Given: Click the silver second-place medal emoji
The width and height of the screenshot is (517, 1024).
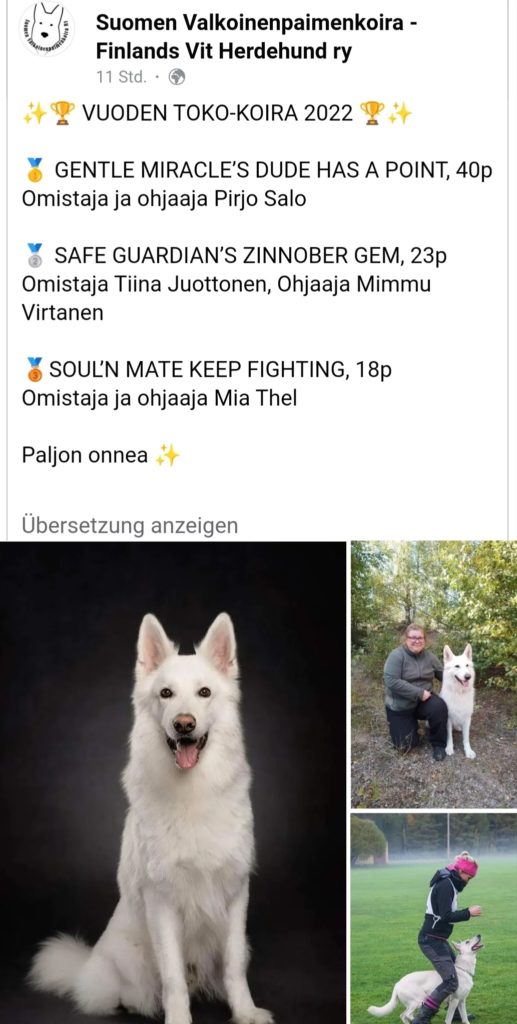Looking at the screenshot, I should 35,255.
